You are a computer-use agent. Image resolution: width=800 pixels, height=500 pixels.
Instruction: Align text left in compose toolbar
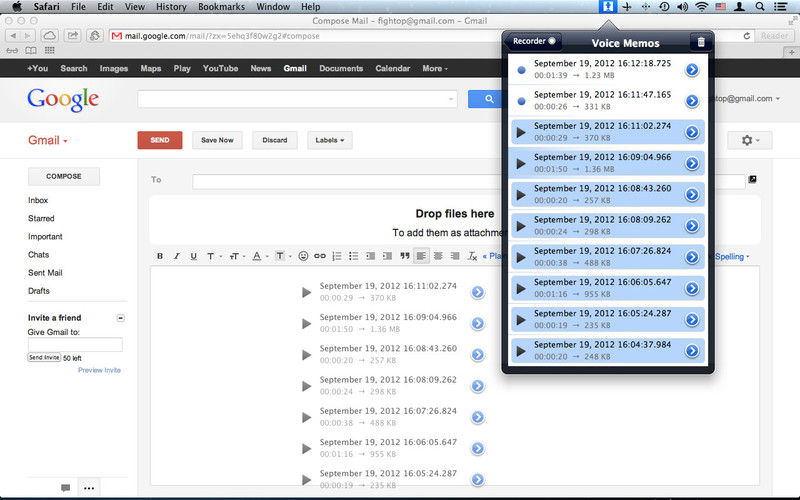421,256
